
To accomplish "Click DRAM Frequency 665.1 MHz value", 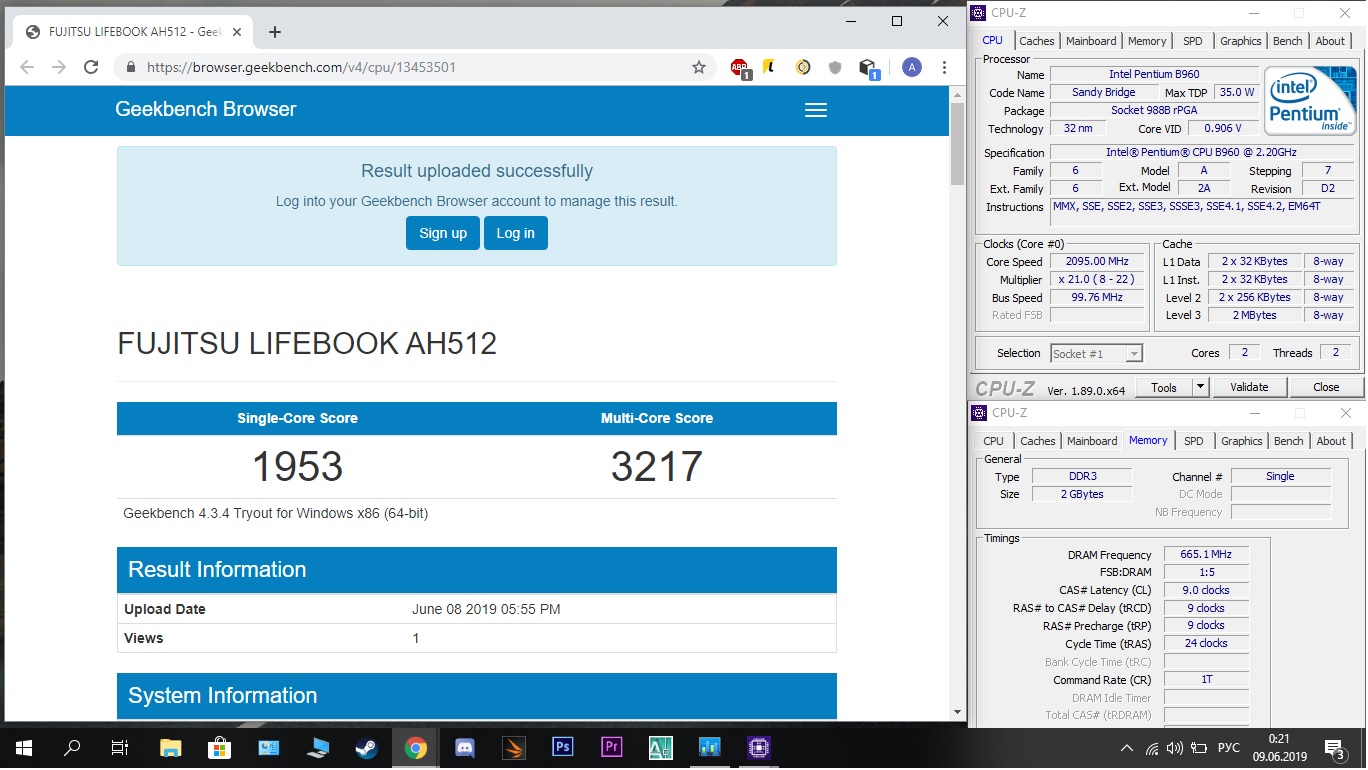I will pyautogui.click(x=1206, y=554).
